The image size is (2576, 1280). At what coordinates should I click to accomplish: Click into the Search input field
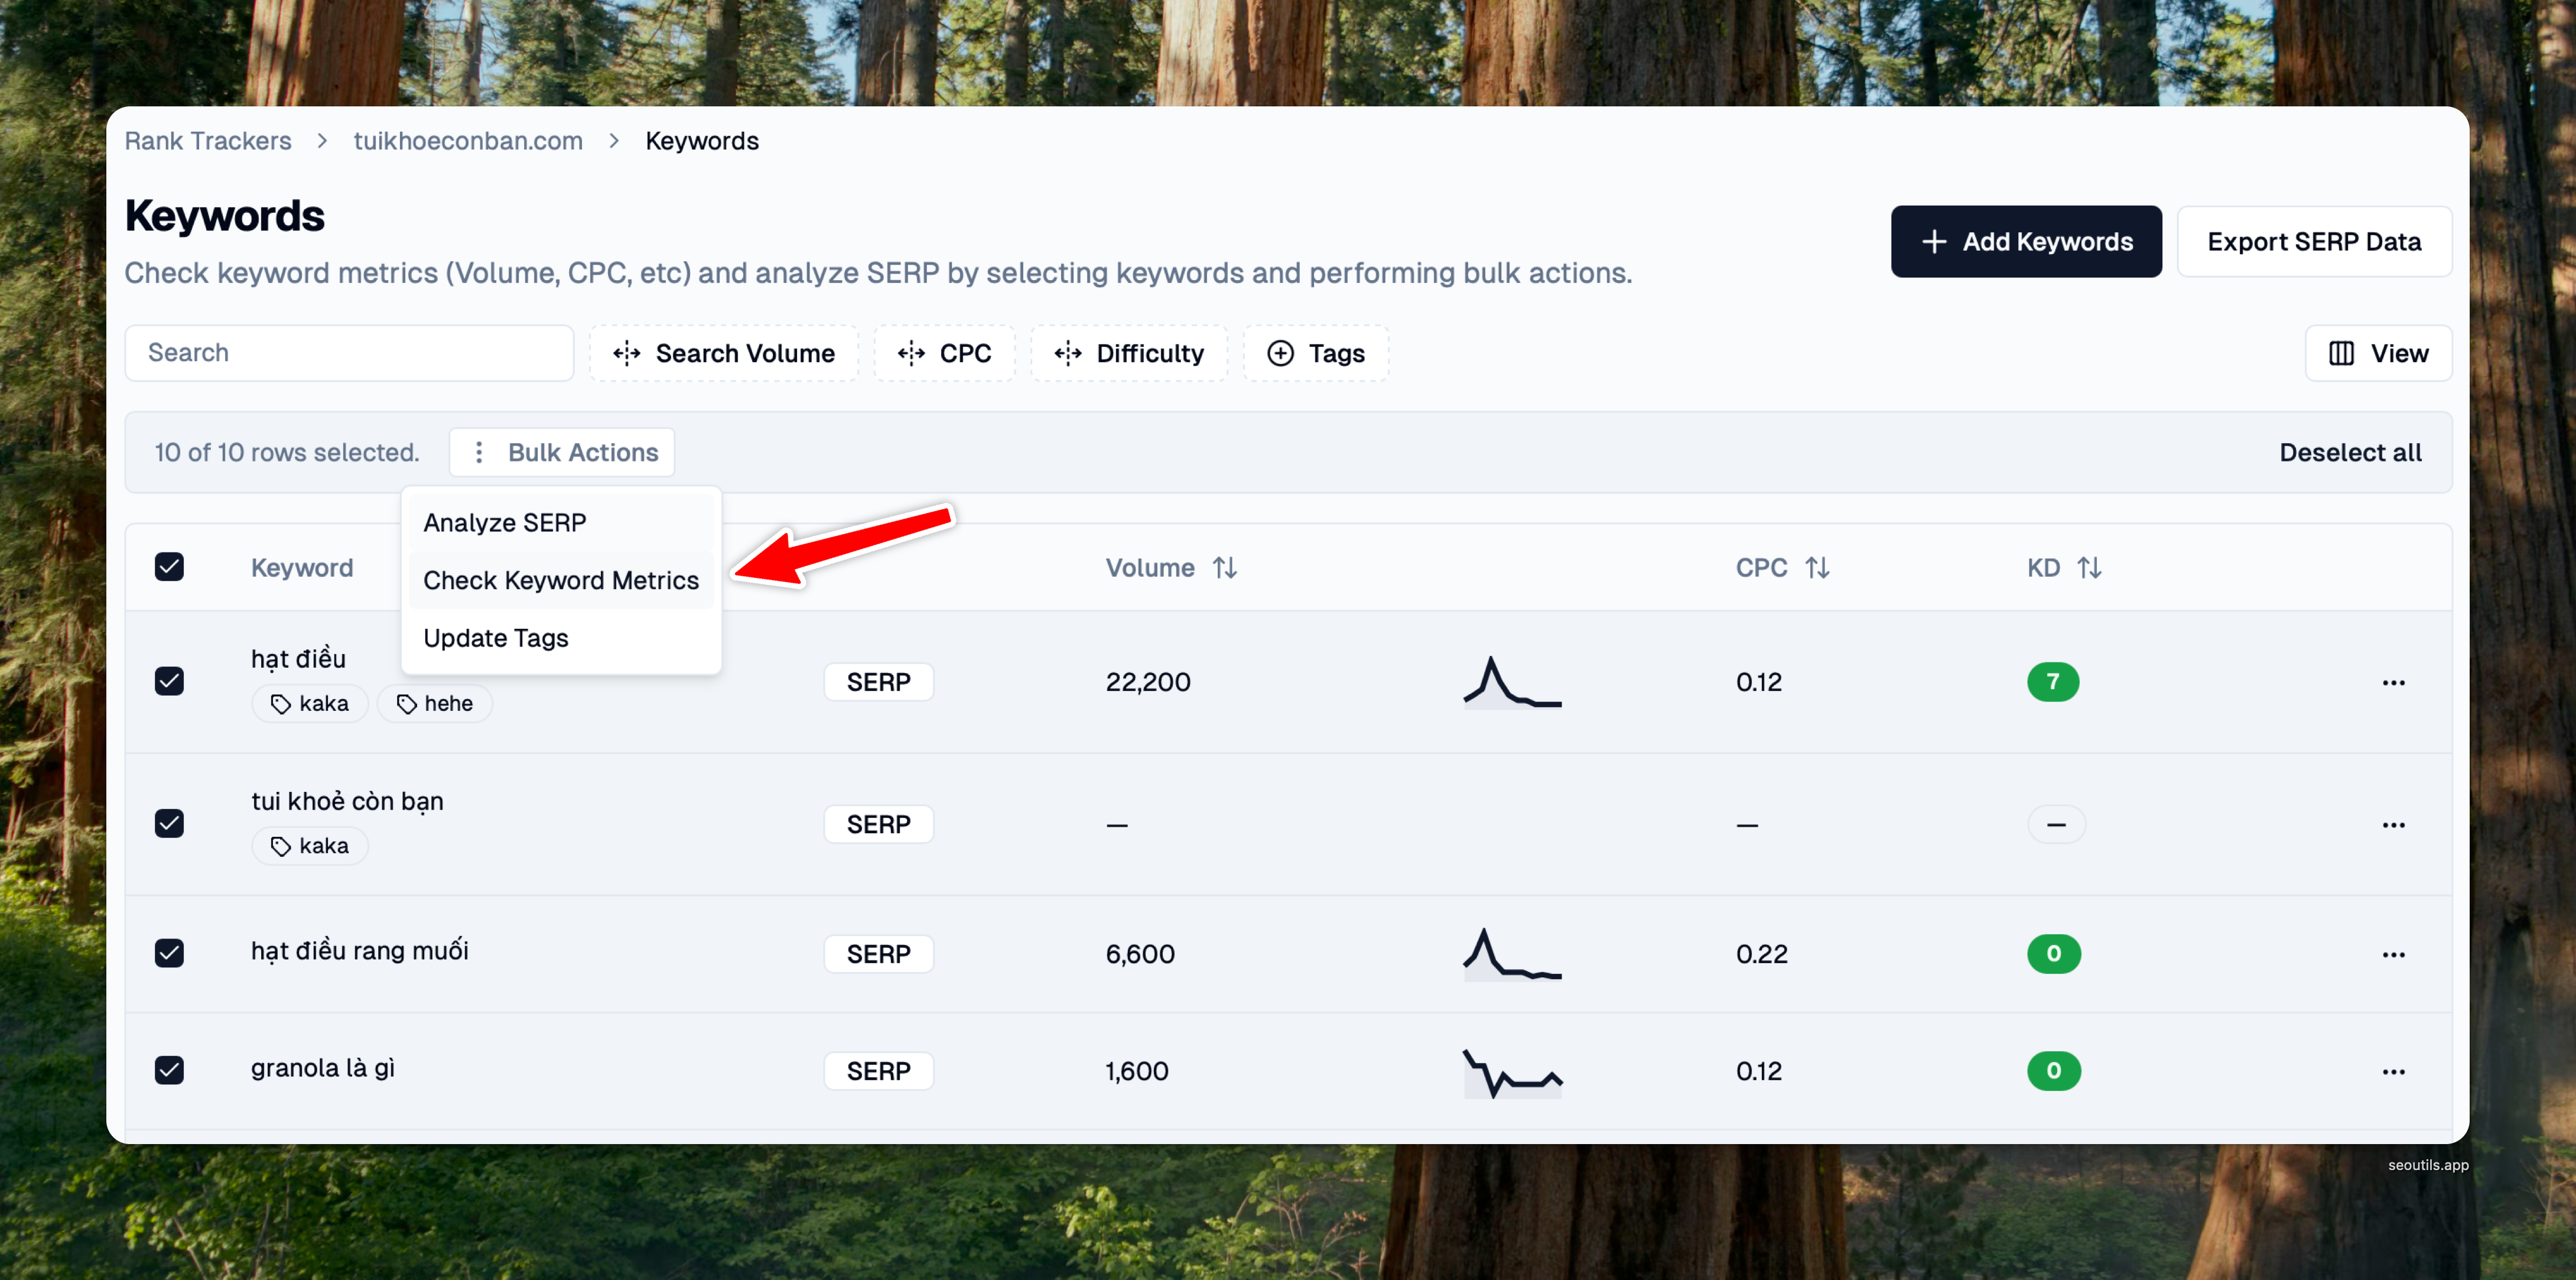[x=349, y=353]
